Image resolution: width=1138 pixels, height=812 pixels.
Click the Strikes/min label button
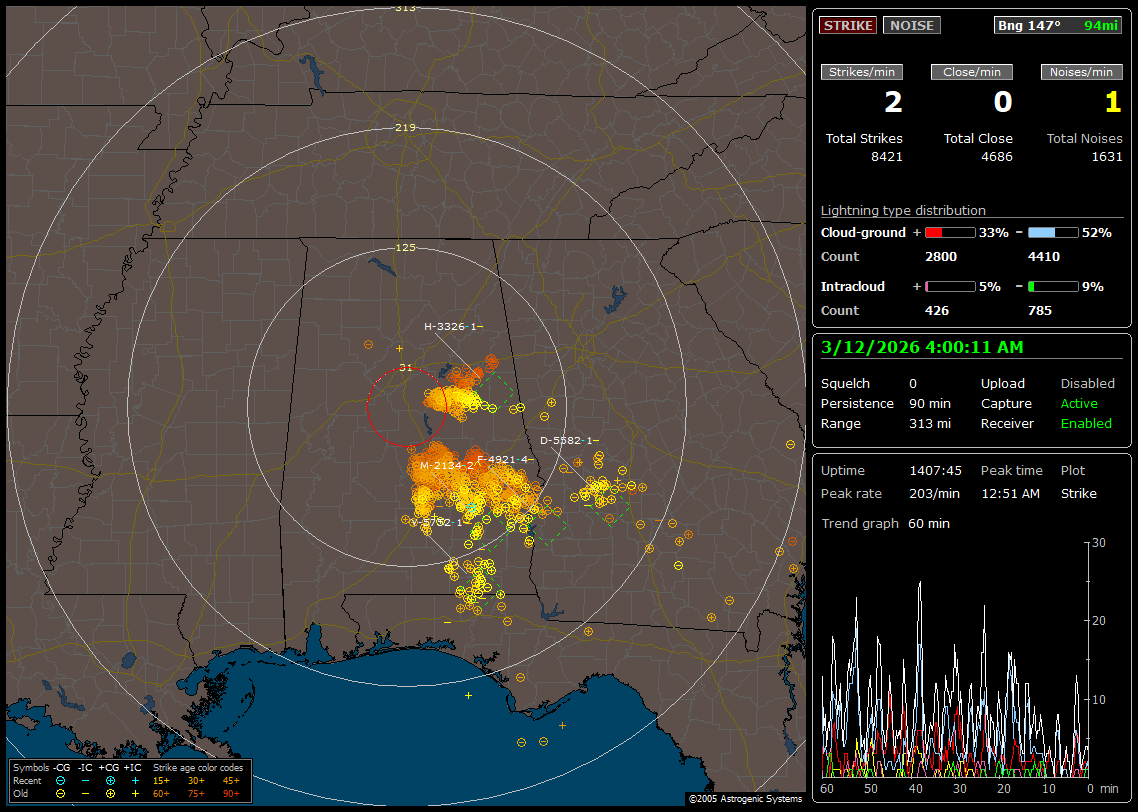tap(862, 72)
